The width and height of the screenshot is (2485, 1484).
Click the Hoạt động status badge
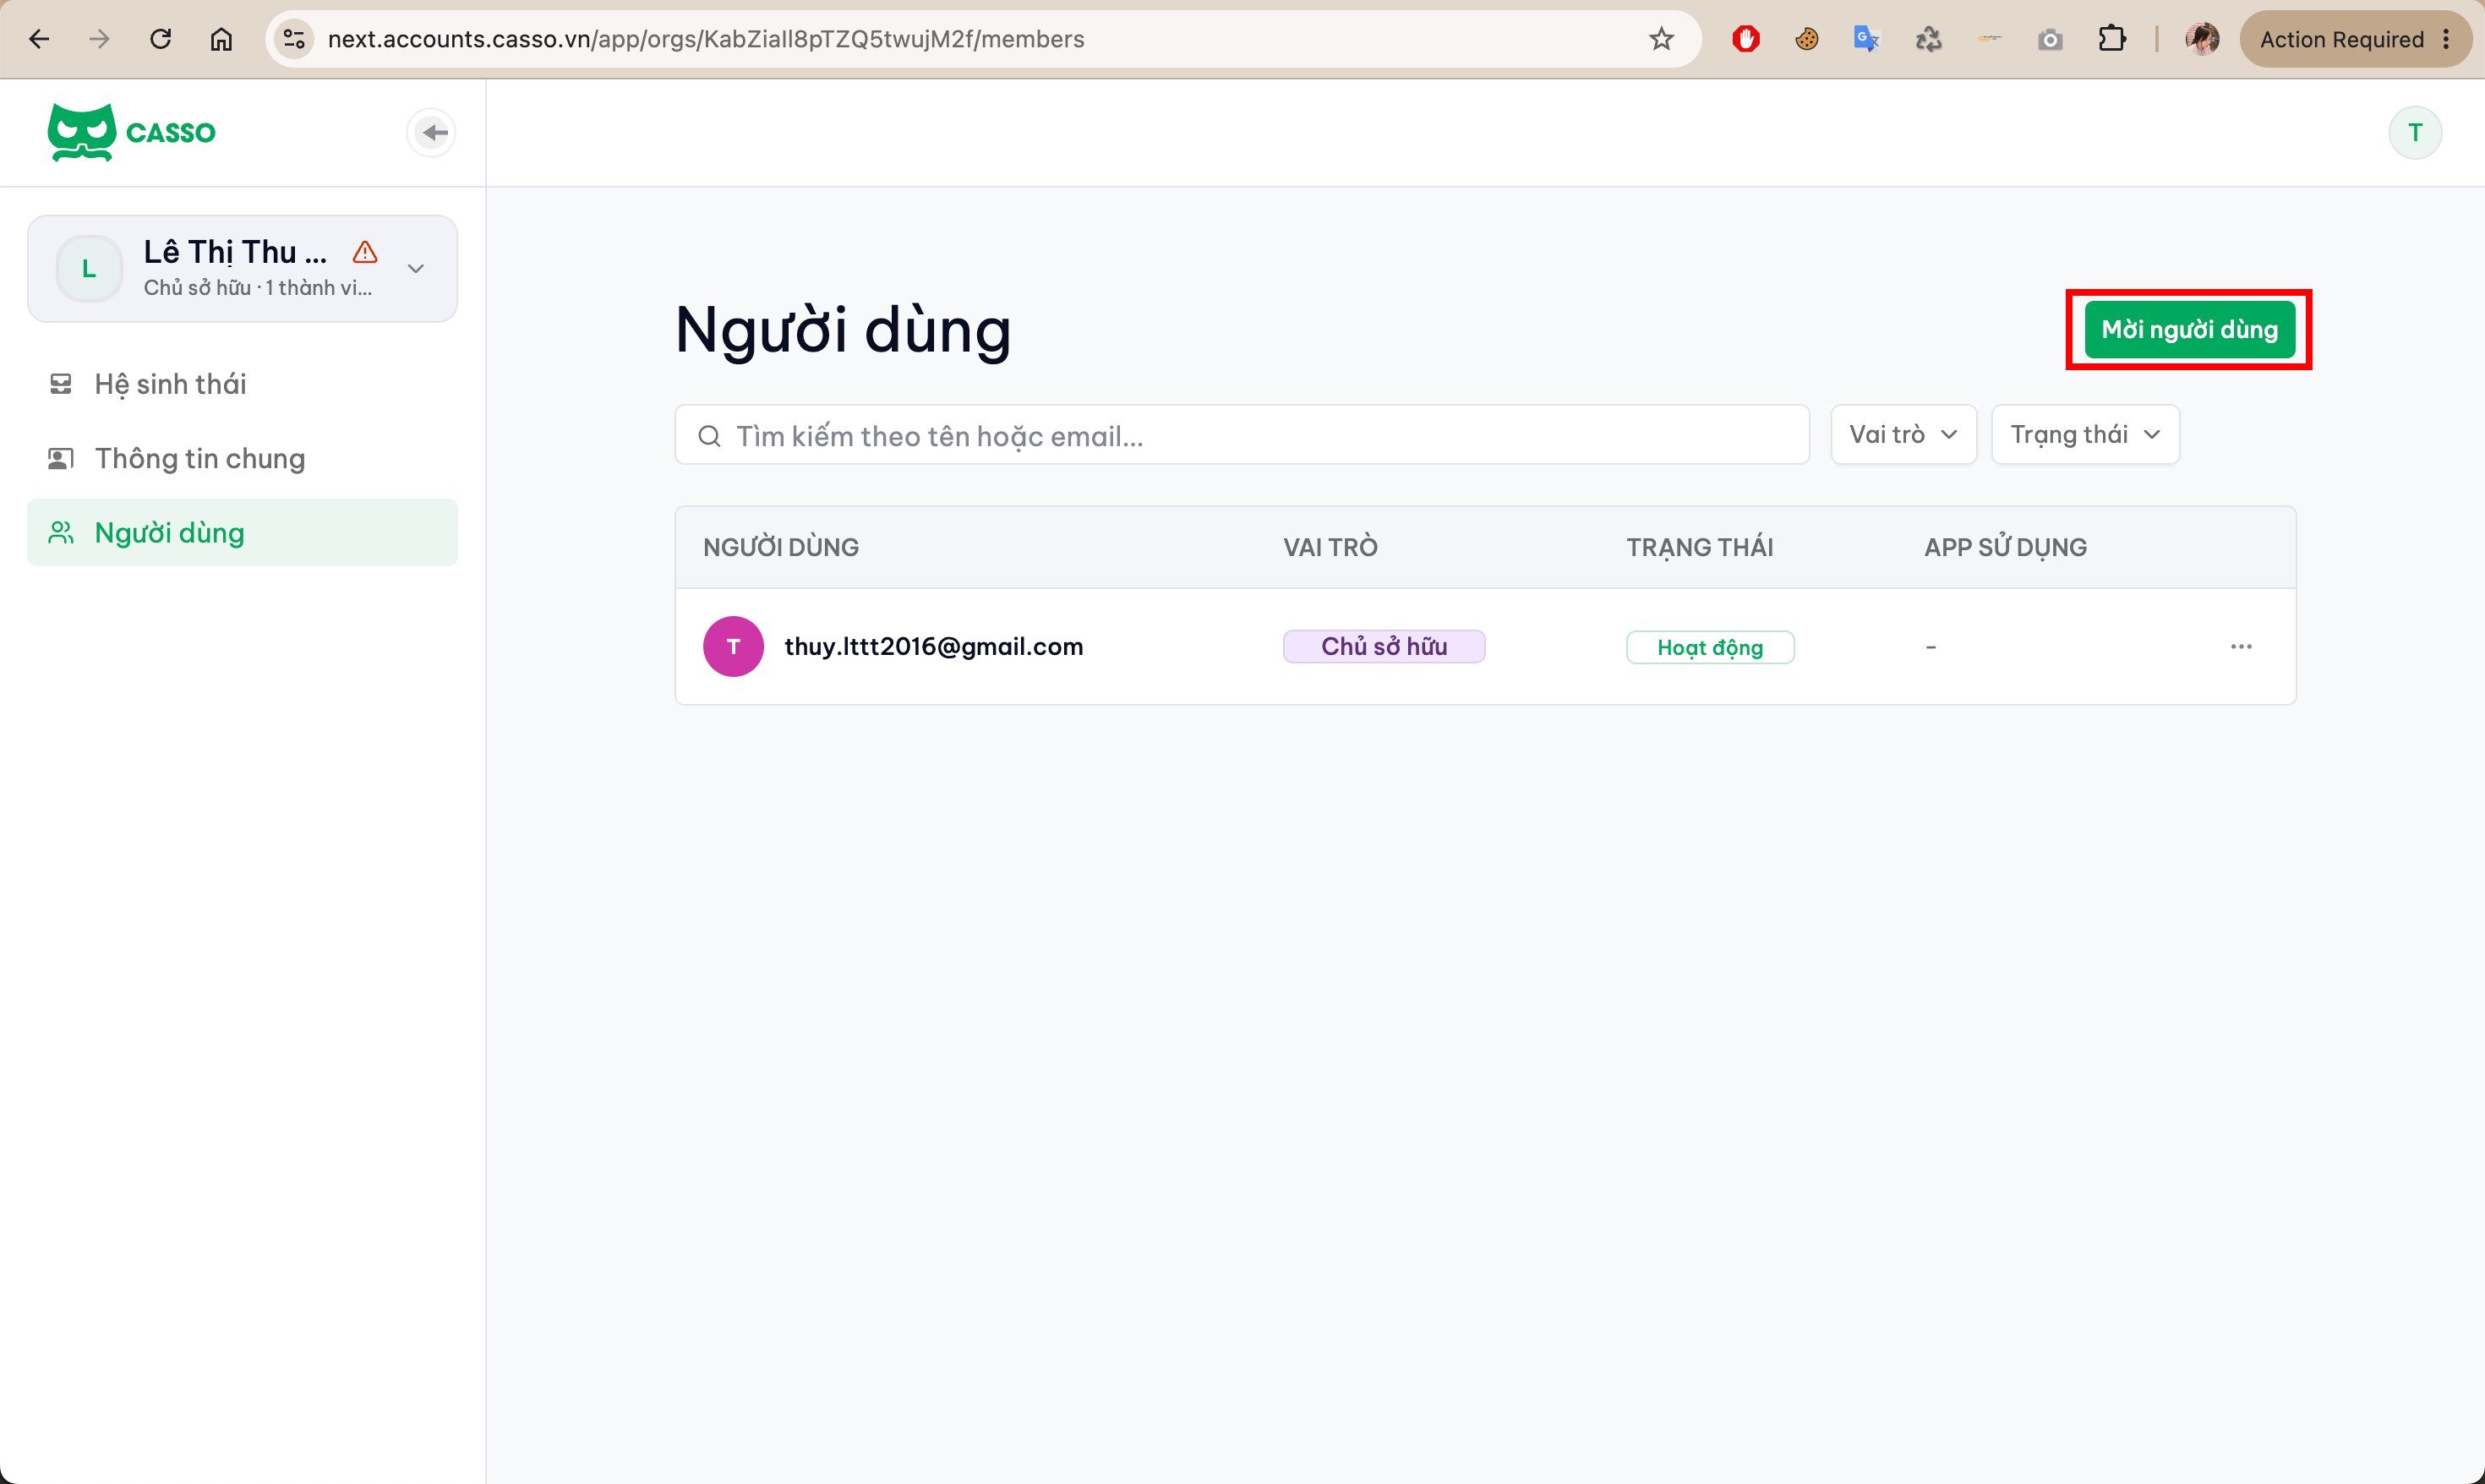pos(1709,647)
